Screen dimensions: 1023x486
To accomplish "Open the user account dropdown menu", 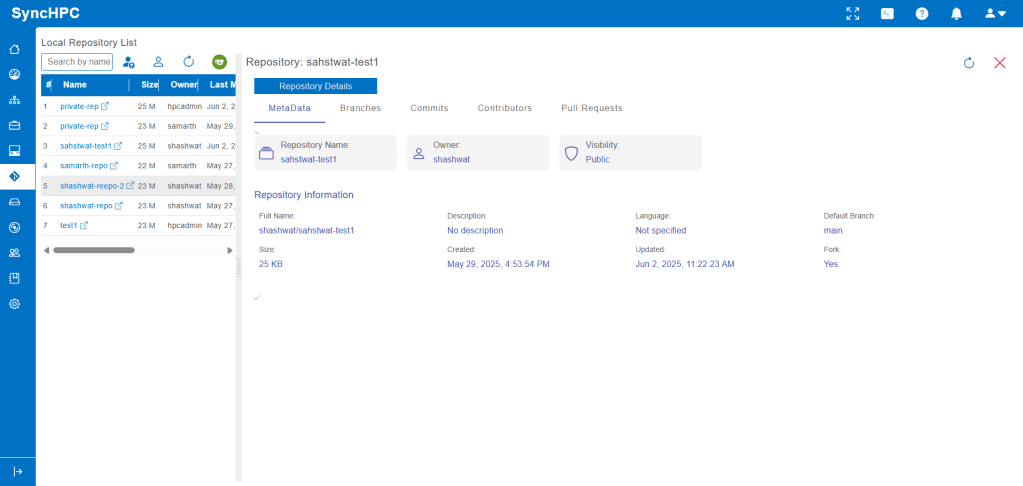I will [994, 13].
